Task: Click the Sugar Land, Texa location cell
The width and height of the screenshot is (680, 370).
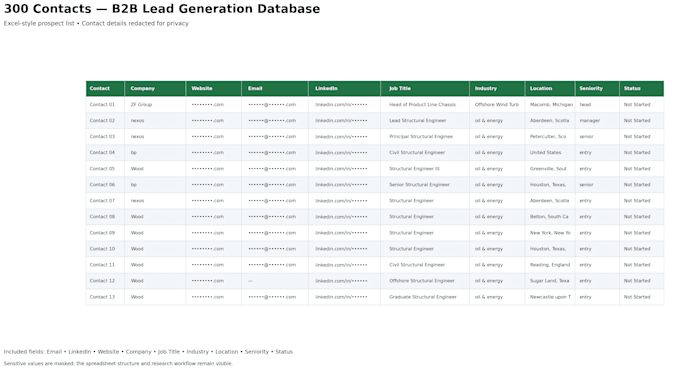Action: pos(550,281)
